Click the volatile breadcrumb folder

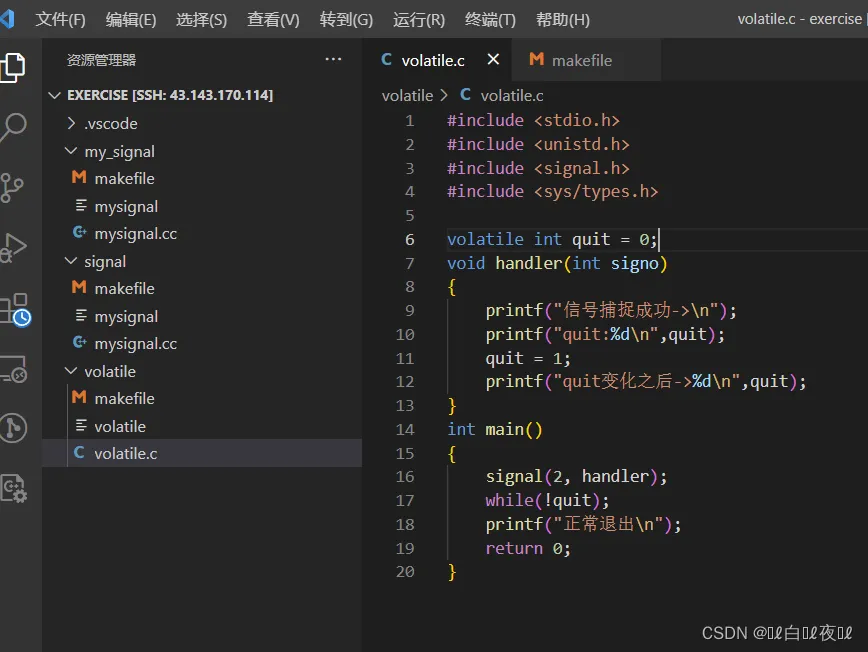tap(407, 95)
